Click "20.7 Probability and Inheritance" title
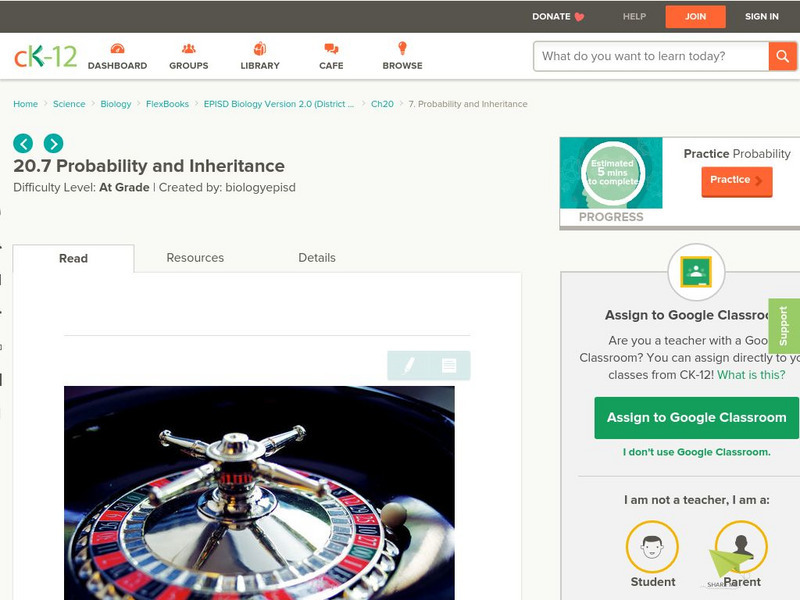 tap(149, 166)
